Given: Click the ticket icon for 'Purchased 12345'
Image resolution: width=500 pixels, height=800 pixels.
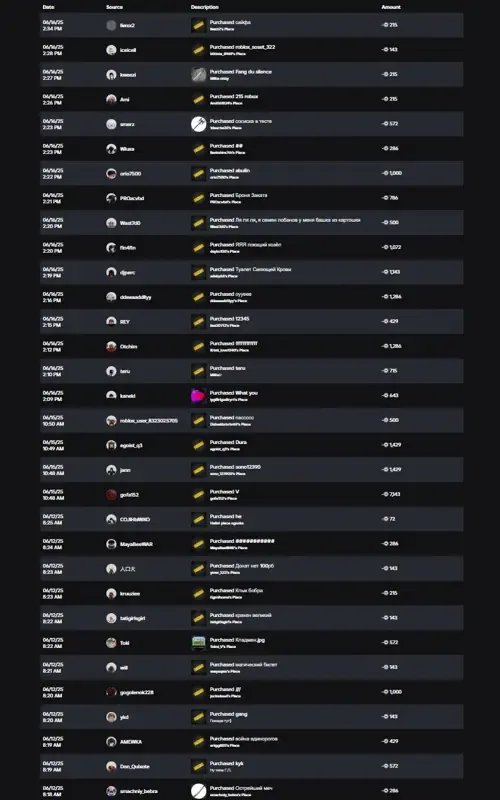Looking at the screenshot, I should 198,322.
